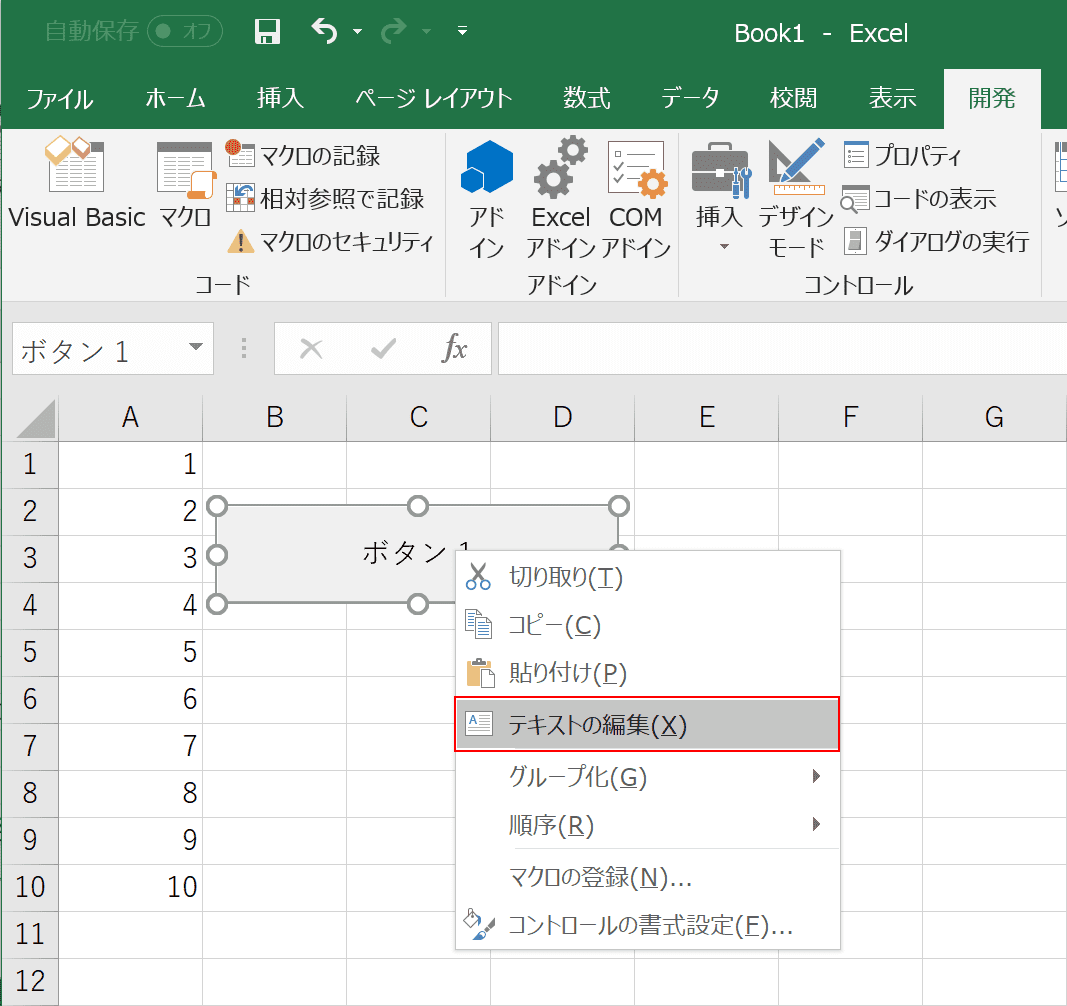Select column B header
The image size is (1067, 1006).
coord(274,417)
